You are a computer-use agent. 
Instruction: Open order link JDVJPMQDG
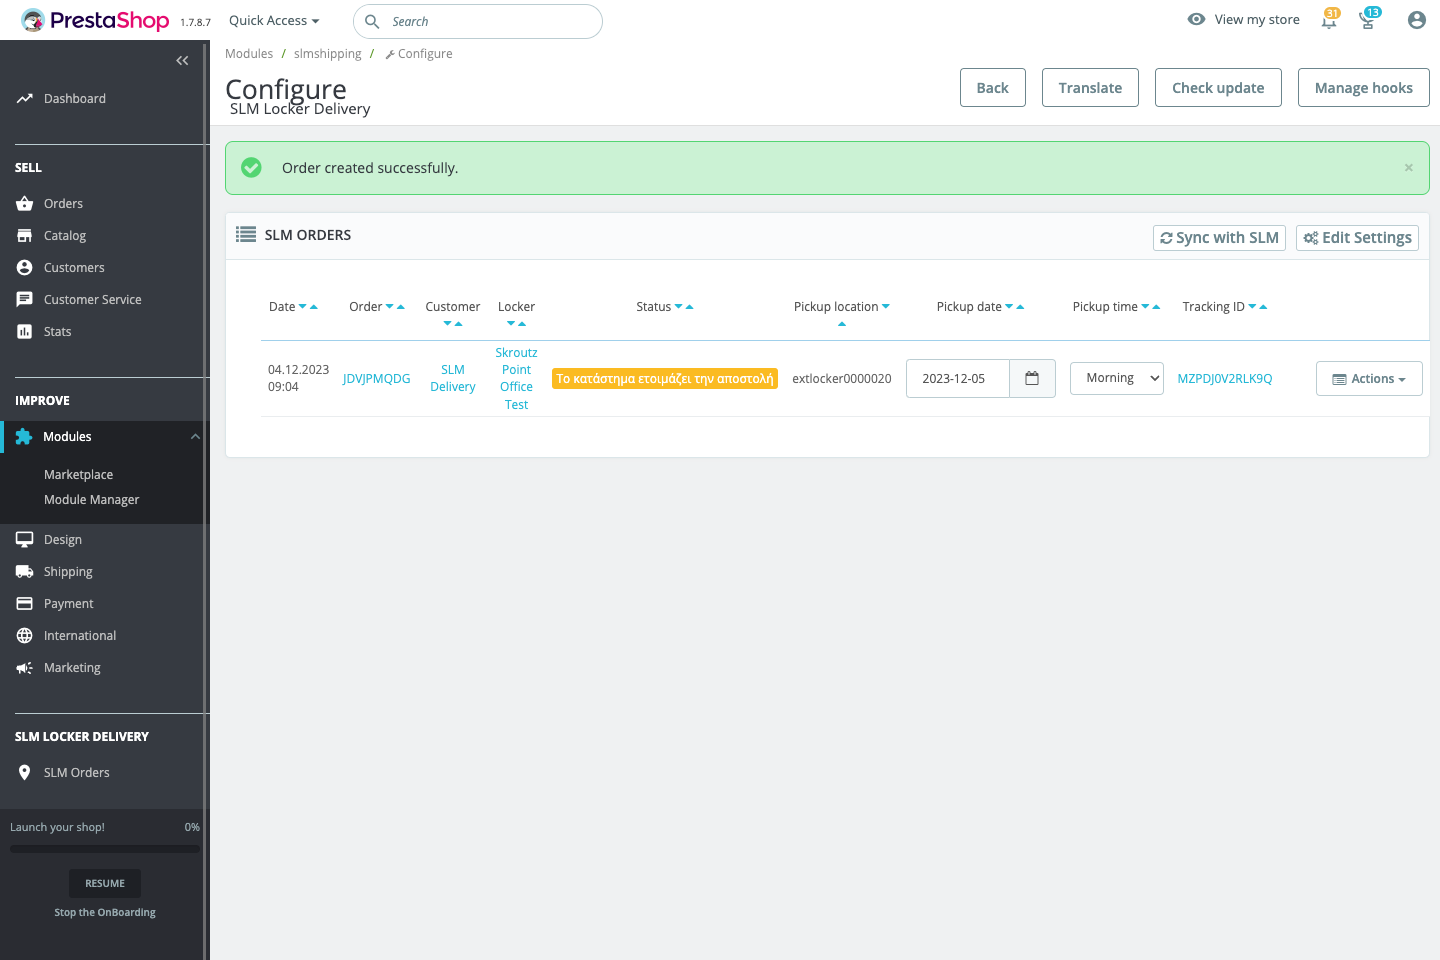376,379
